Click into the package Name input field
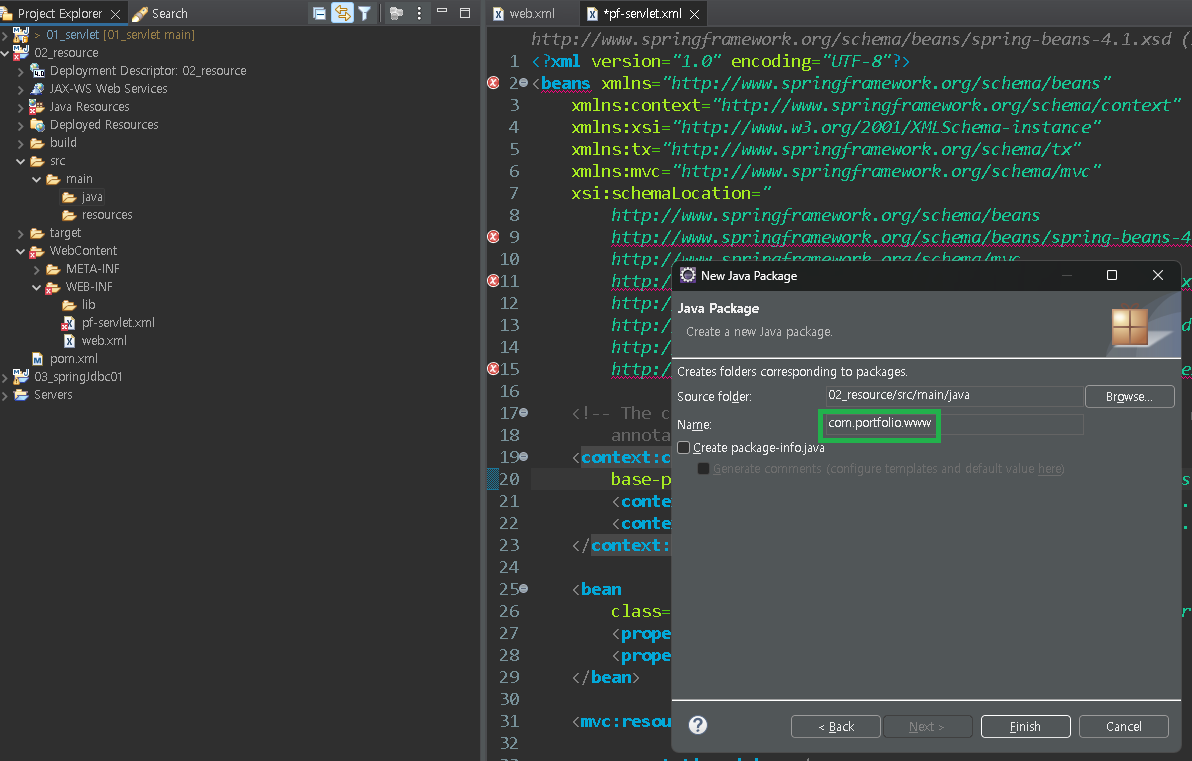1192x761 pixels. [953, 424]
